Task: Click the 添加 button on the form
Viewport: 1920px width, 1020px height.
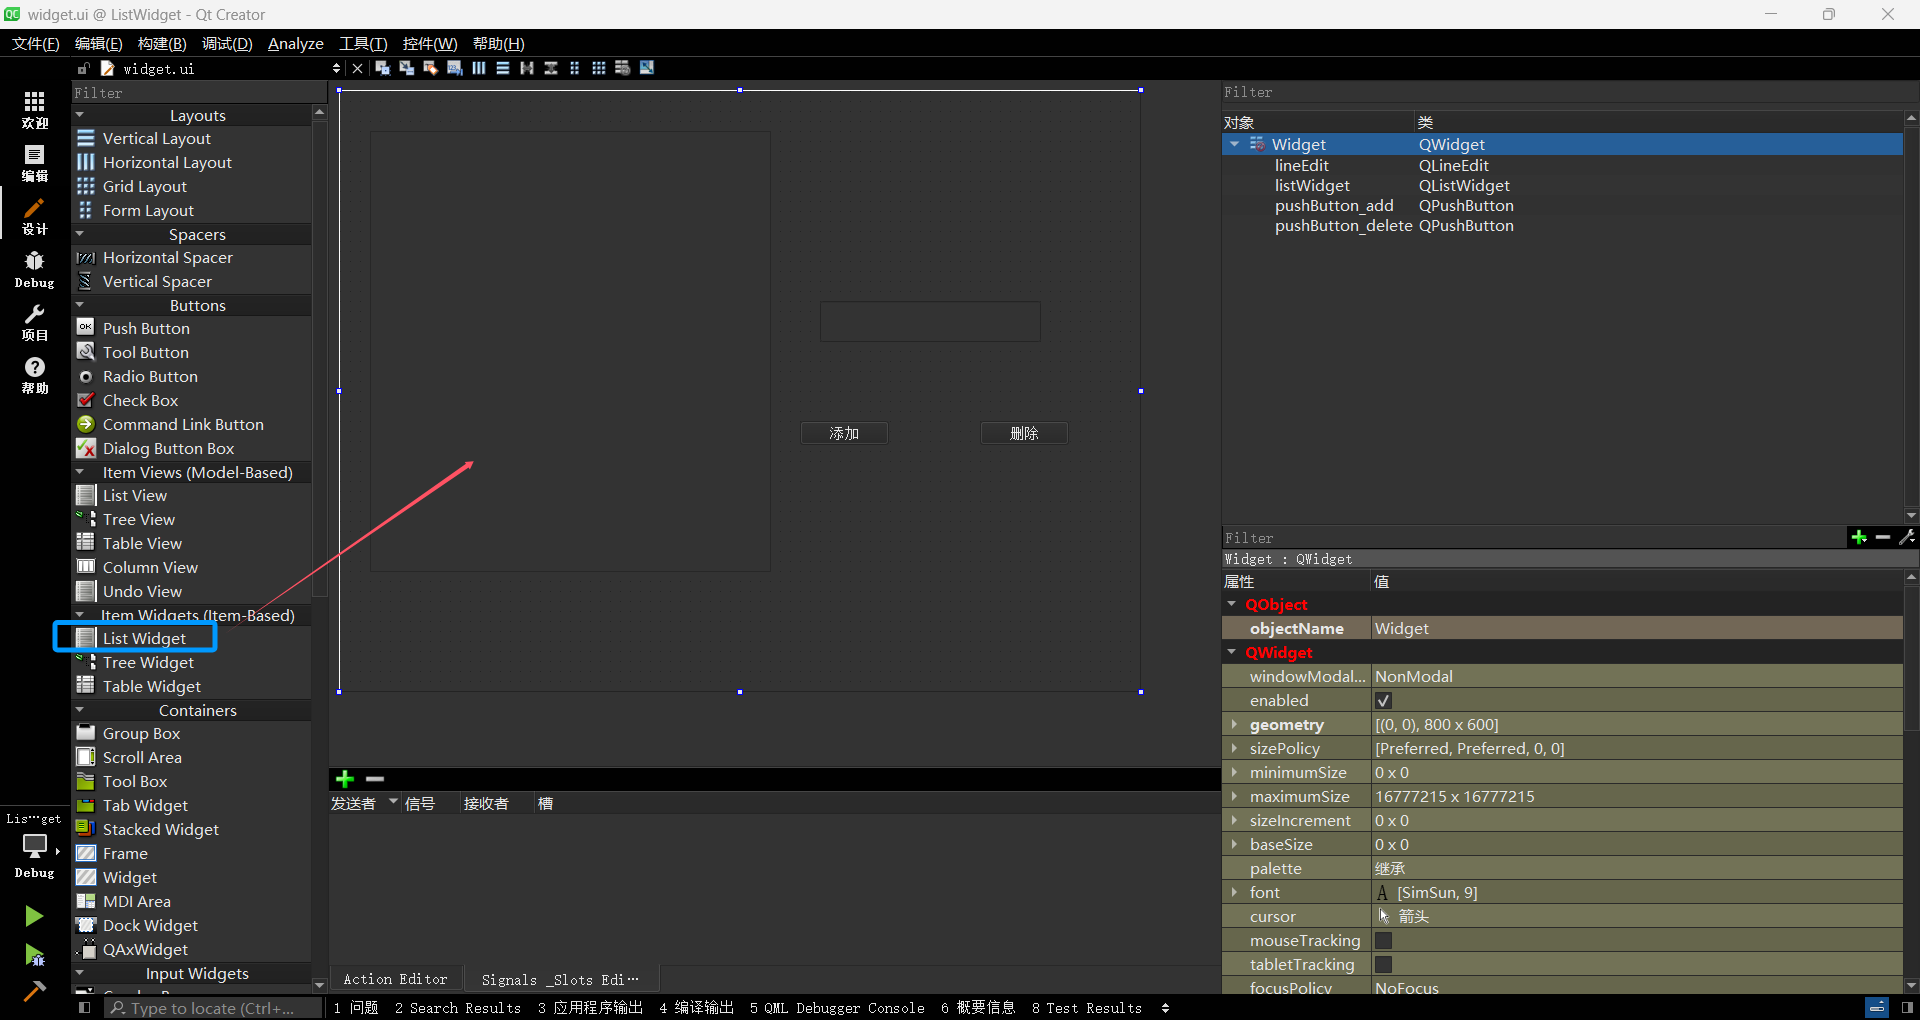Action: pyautogui.click(x=844, y=433)
